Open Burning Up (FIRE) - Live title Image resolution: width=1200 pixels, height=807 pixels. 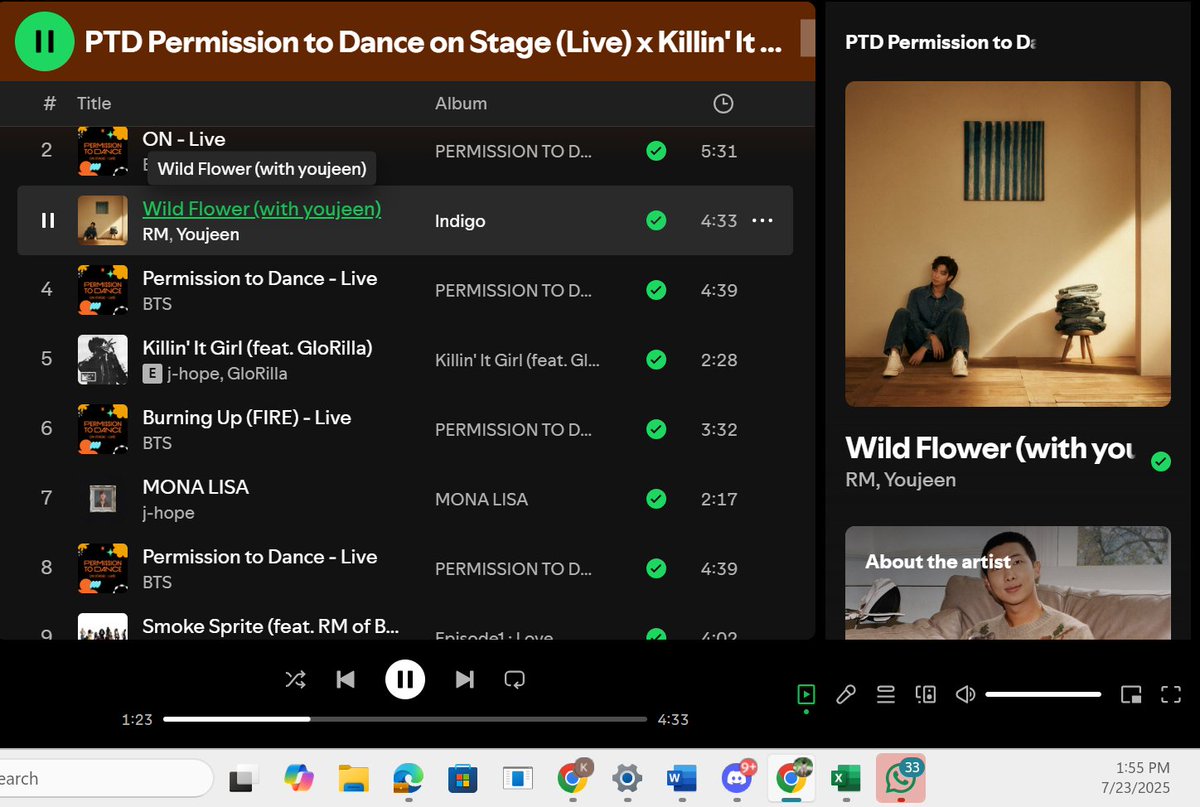pos(247,417)
